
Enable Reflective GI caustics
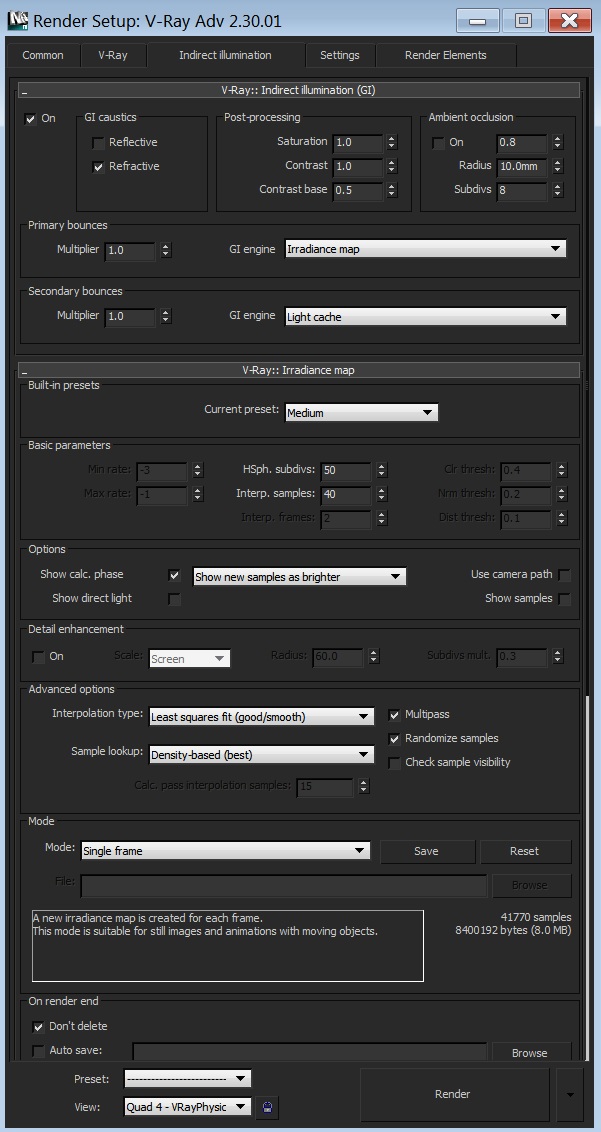click(98, 143)
